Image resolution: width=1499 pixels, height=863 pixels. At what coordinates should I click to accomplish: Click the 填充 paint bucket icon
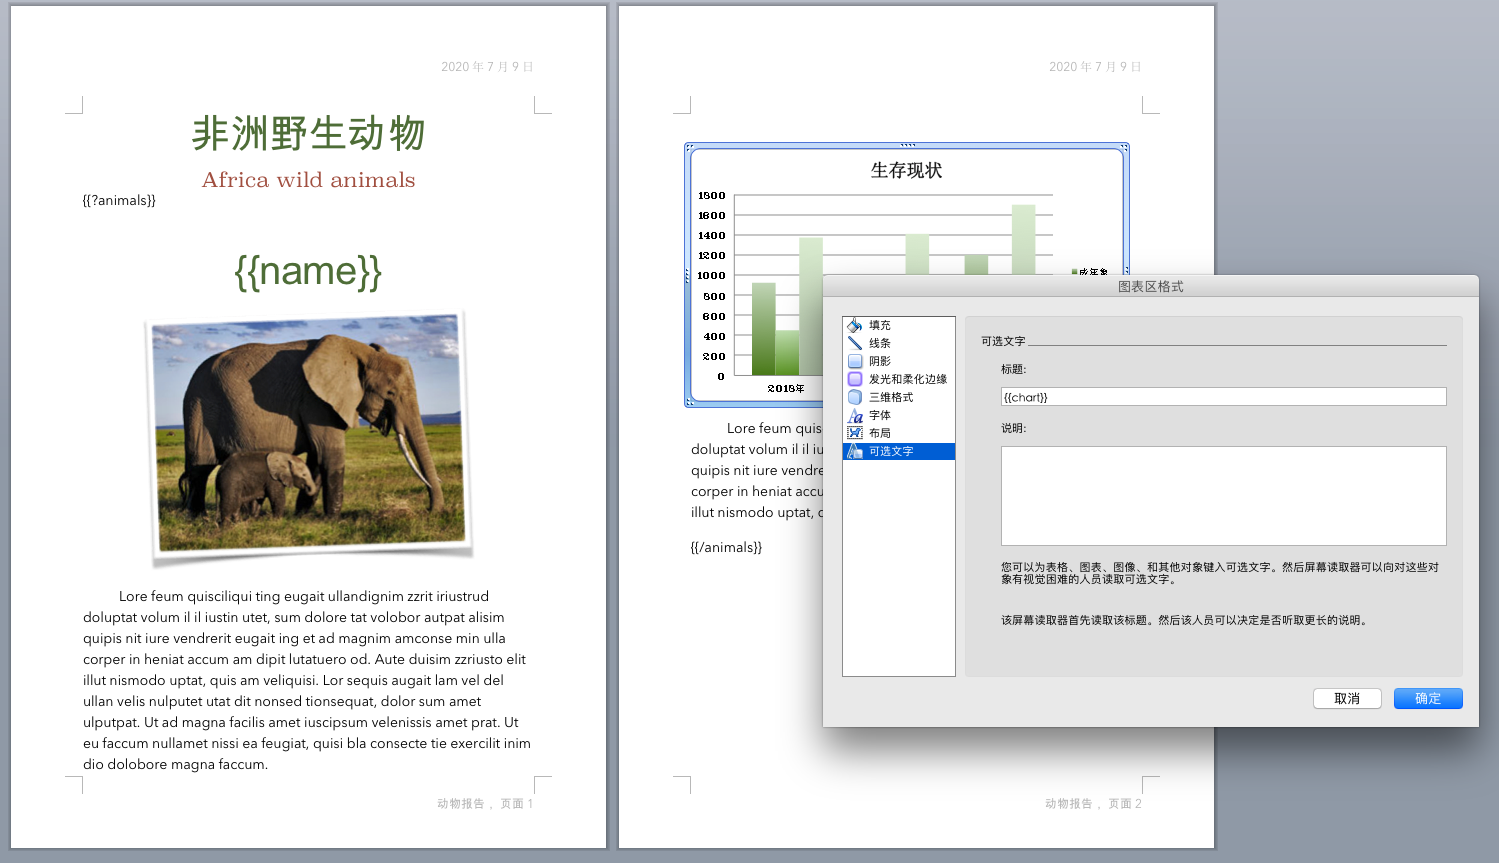[x=855, y=325]
